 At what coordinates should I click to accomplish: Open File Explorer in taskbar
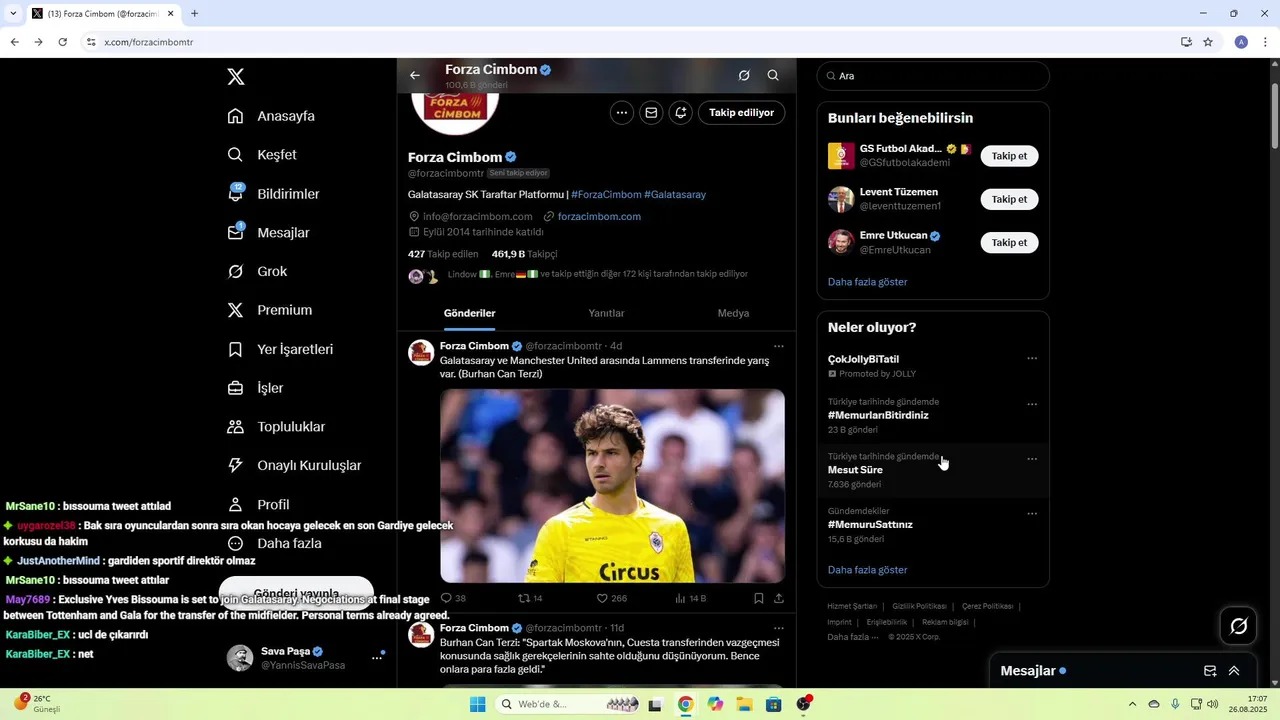744,704
